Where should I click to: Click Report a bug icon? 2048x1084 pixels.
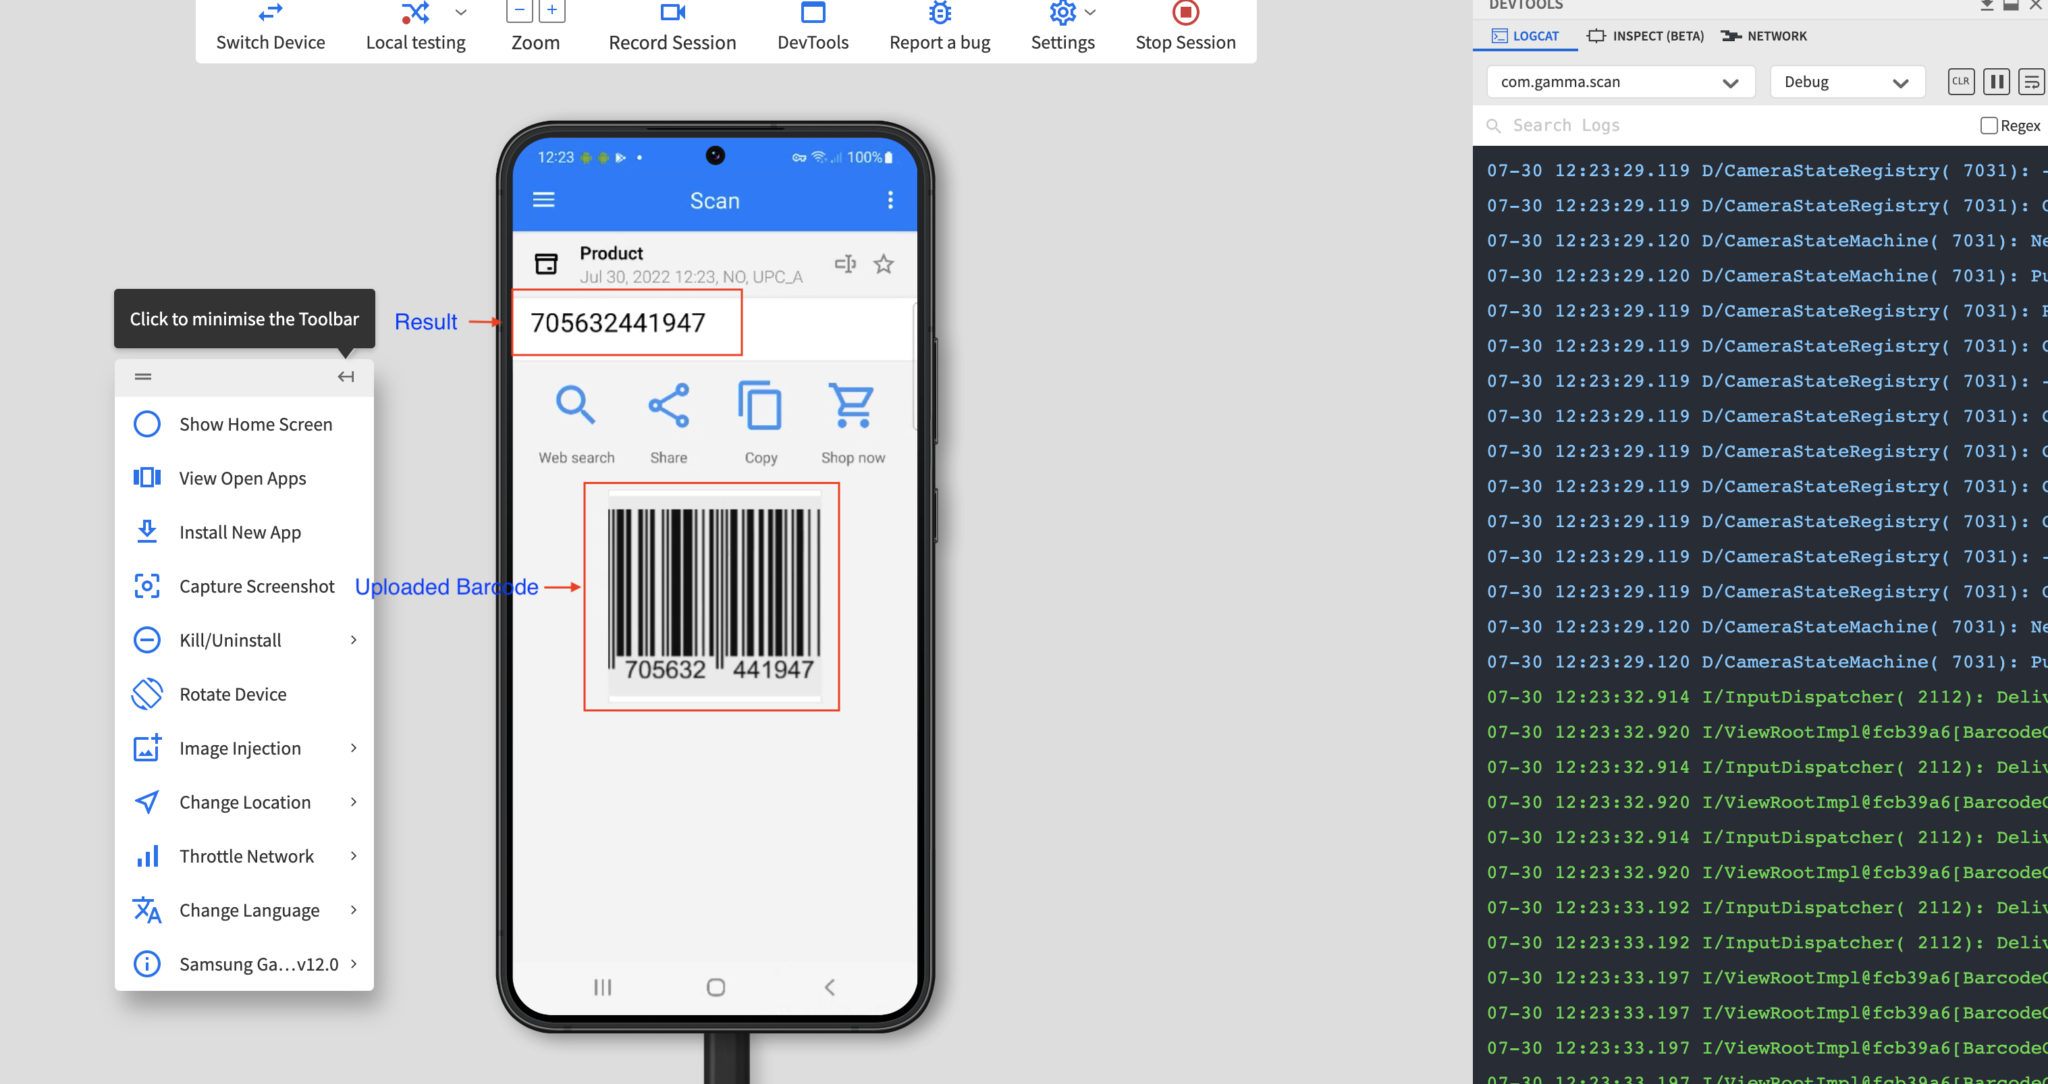click(938, 14)
